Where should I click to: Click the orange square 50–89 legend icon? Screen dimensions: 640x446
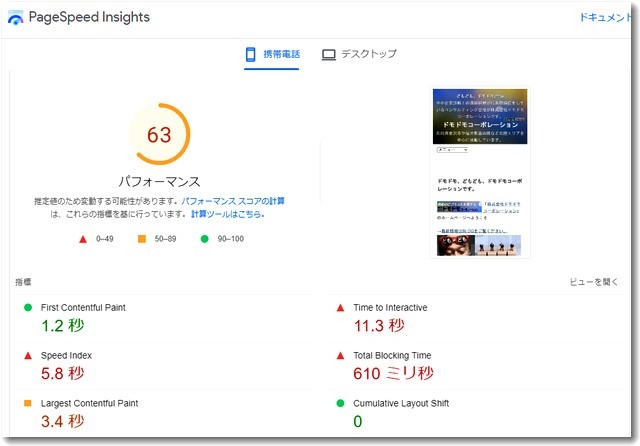click(142, 239)
